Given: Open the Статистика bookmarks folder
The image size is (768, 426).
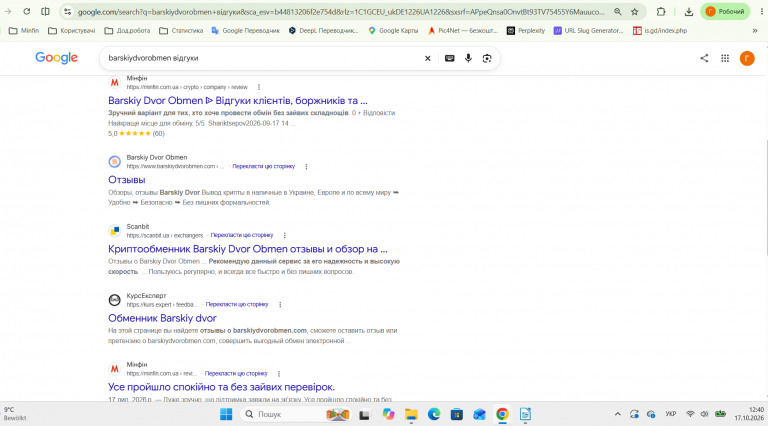Looking at the screenshot, I should click(x=181, y=30).
